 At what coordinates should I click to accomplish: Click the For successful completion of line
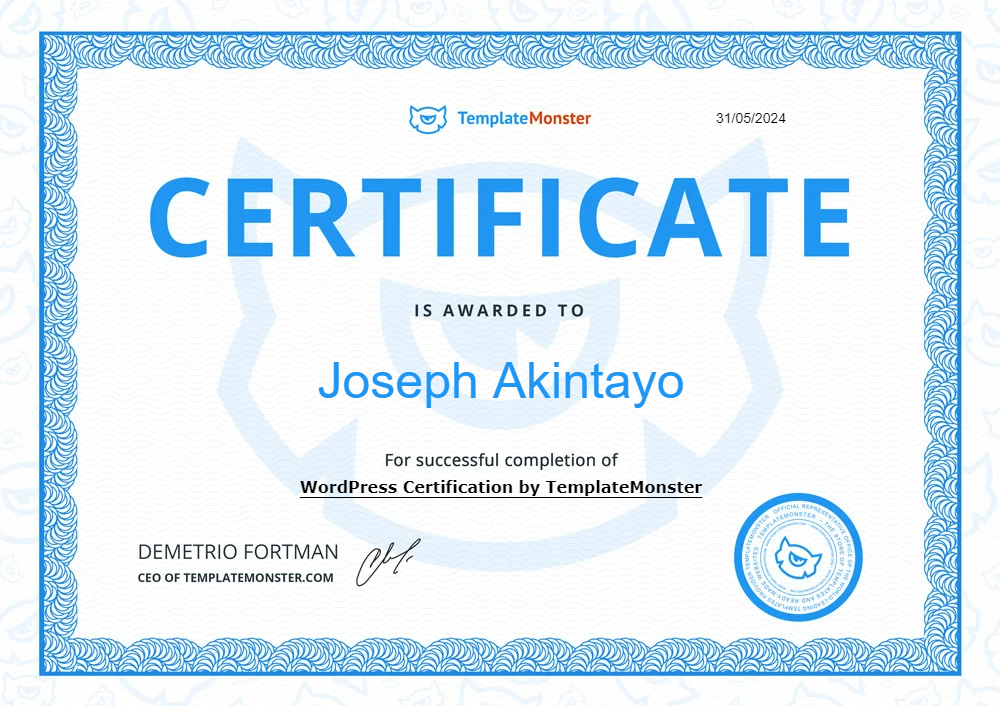point(501,460)
